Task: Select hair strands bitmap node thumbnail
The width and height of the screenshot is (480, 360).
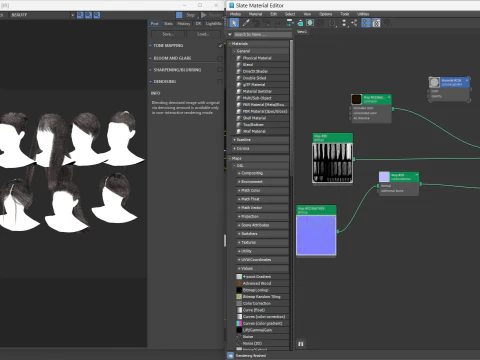Action: (x=332, y=163)
